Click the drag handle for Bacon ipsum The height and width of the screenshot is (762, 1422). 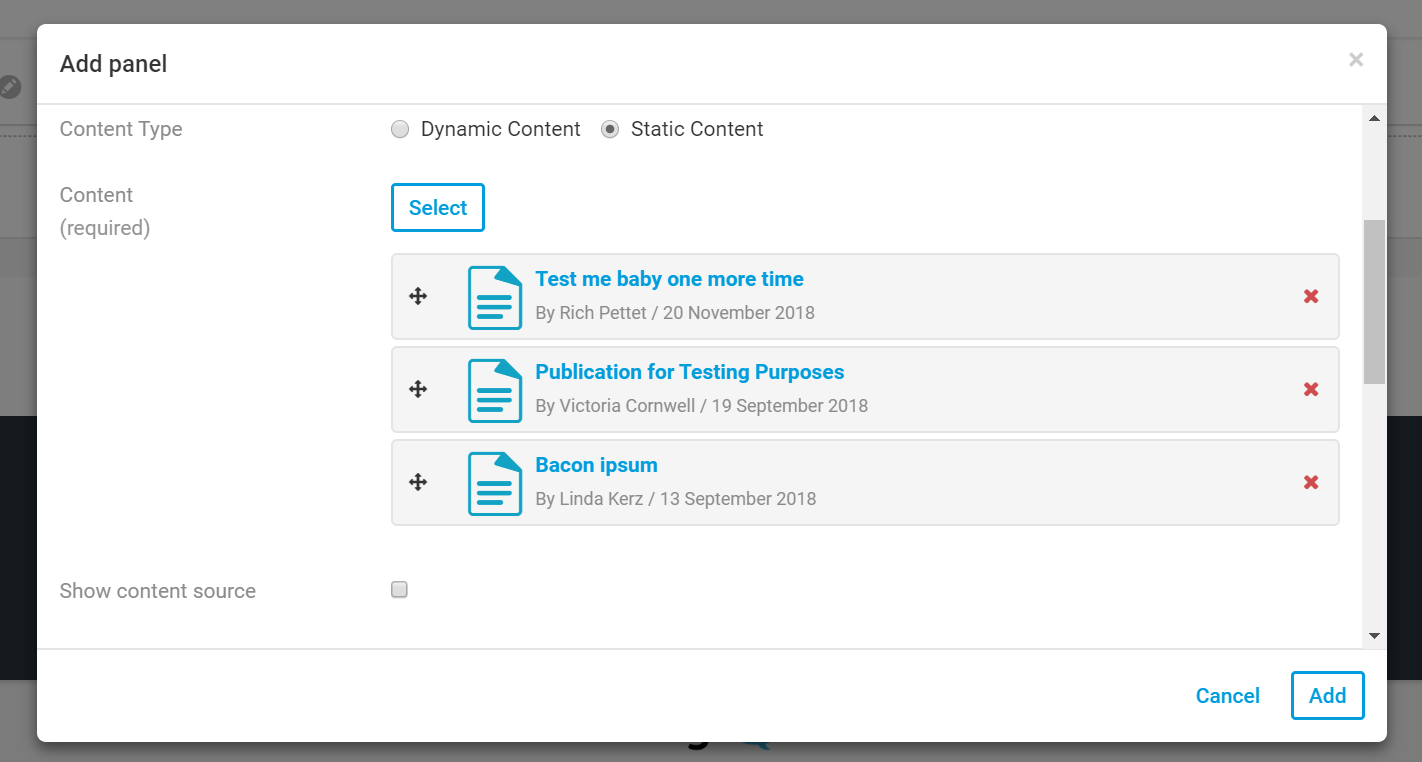coord(418,482)
